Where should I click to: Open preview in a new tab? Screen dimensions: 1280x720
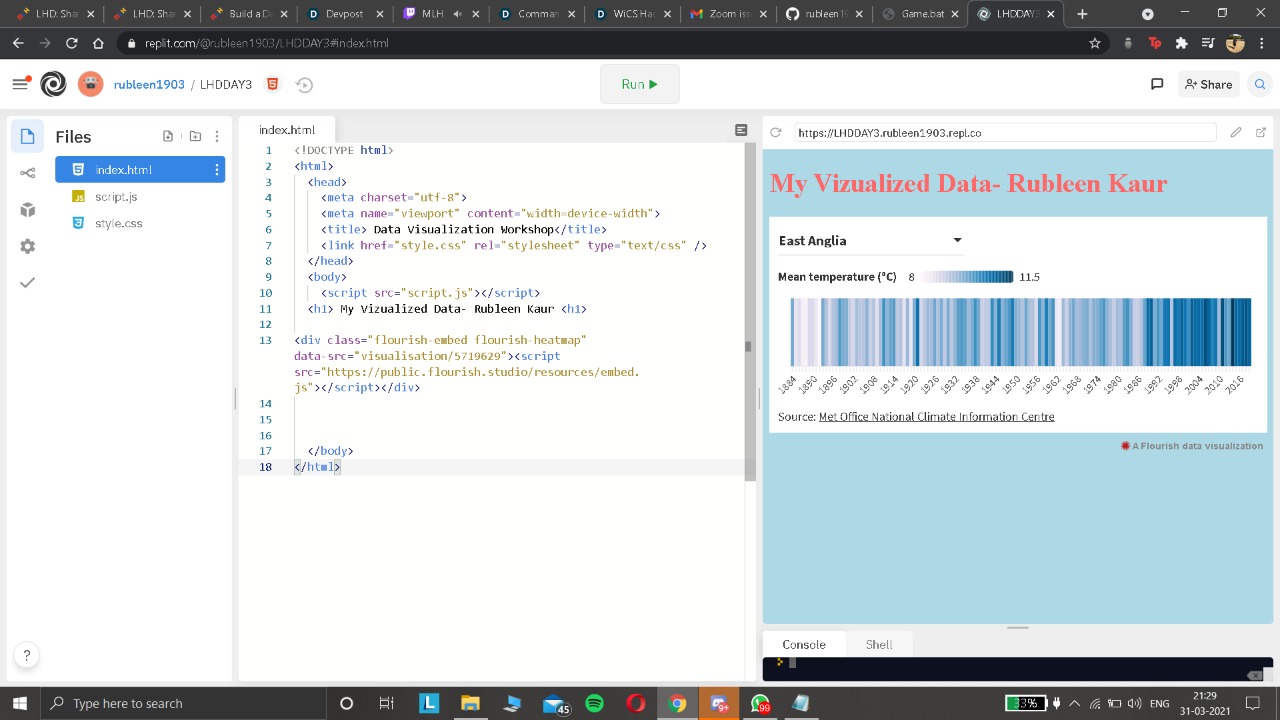coord(1260,132)
